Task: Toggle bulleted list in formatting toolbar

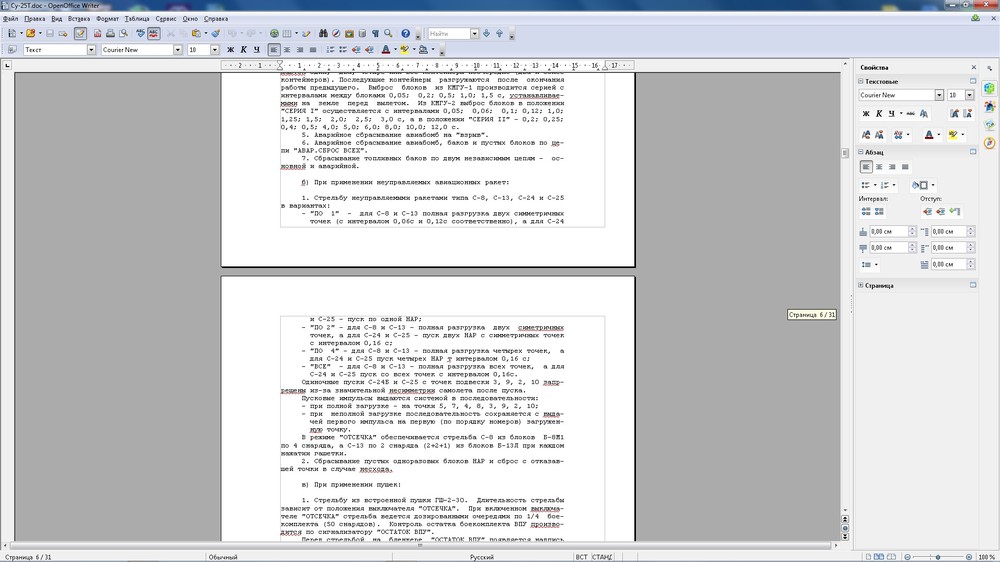Action: [343, 50]
